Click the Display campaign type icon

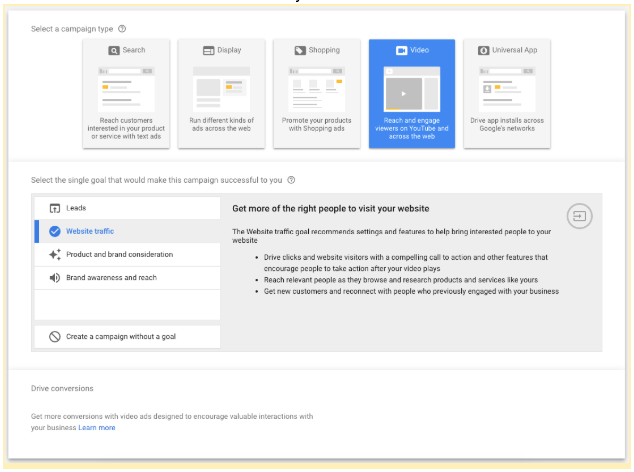208,50
